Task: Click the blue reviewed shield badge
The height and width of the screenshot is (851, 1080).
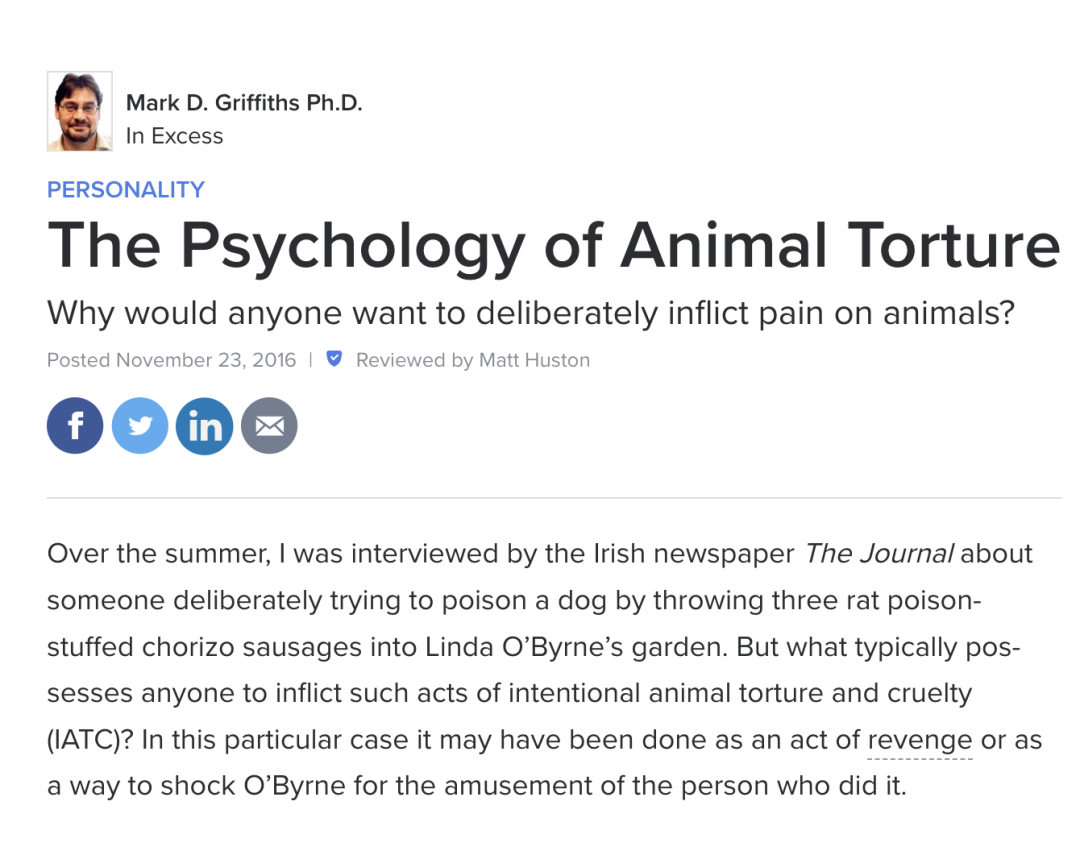Action: coord(334,359)
